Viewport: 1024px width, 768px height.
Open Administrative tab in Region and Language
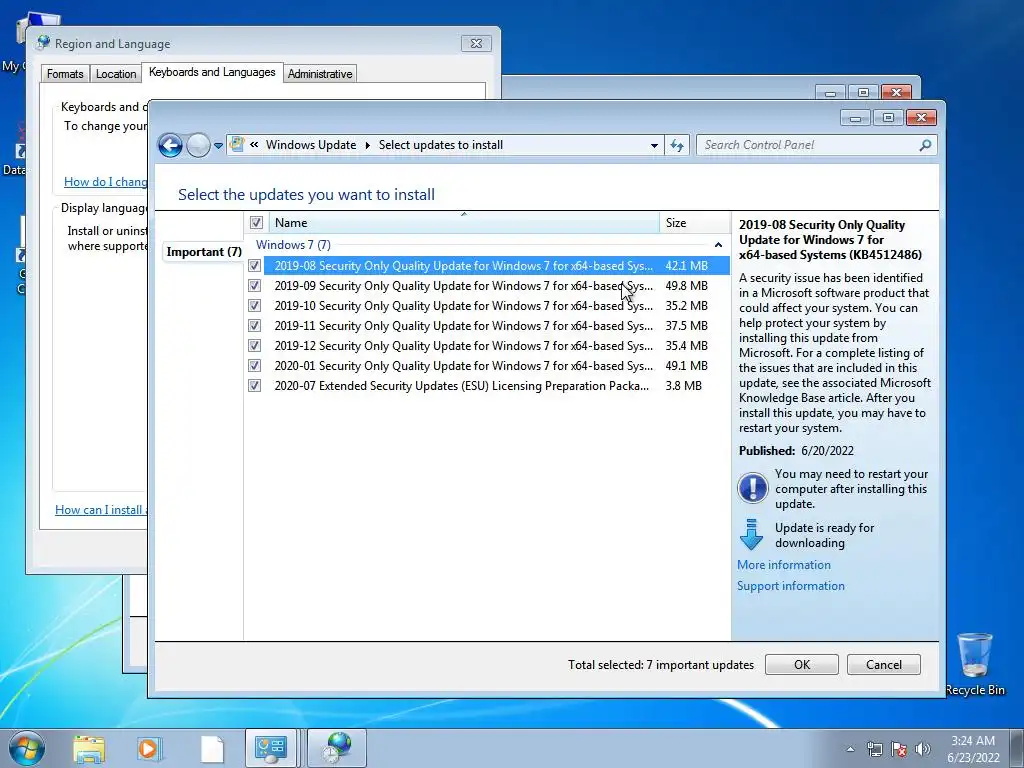pos(320,74)
